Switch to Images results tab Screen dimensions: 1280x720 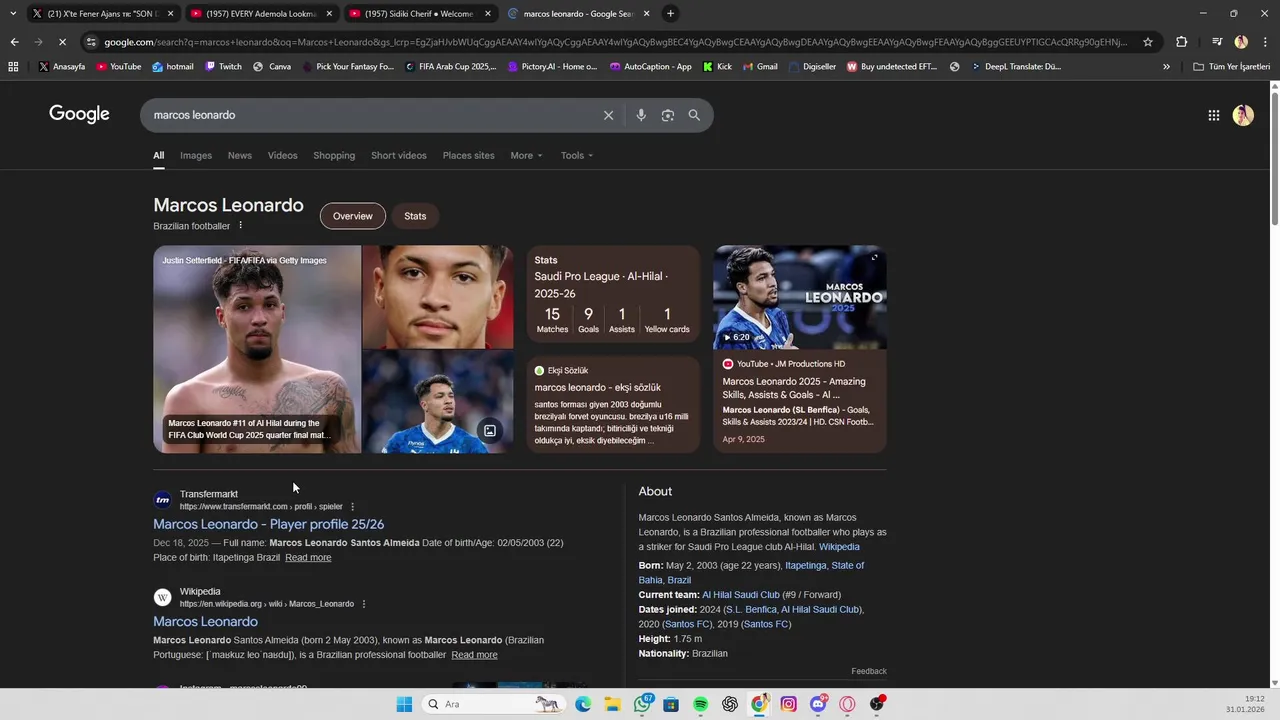coord(196,156)
